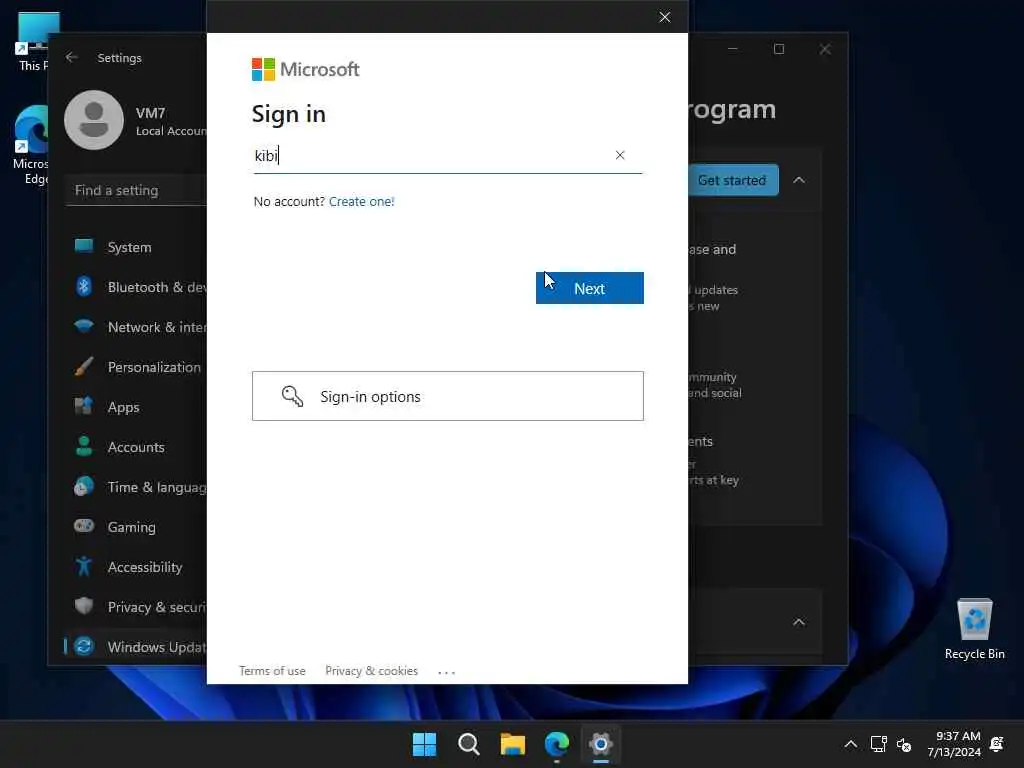
Task: Click the Settings gear on taskbar
Action: coord(601,744)
